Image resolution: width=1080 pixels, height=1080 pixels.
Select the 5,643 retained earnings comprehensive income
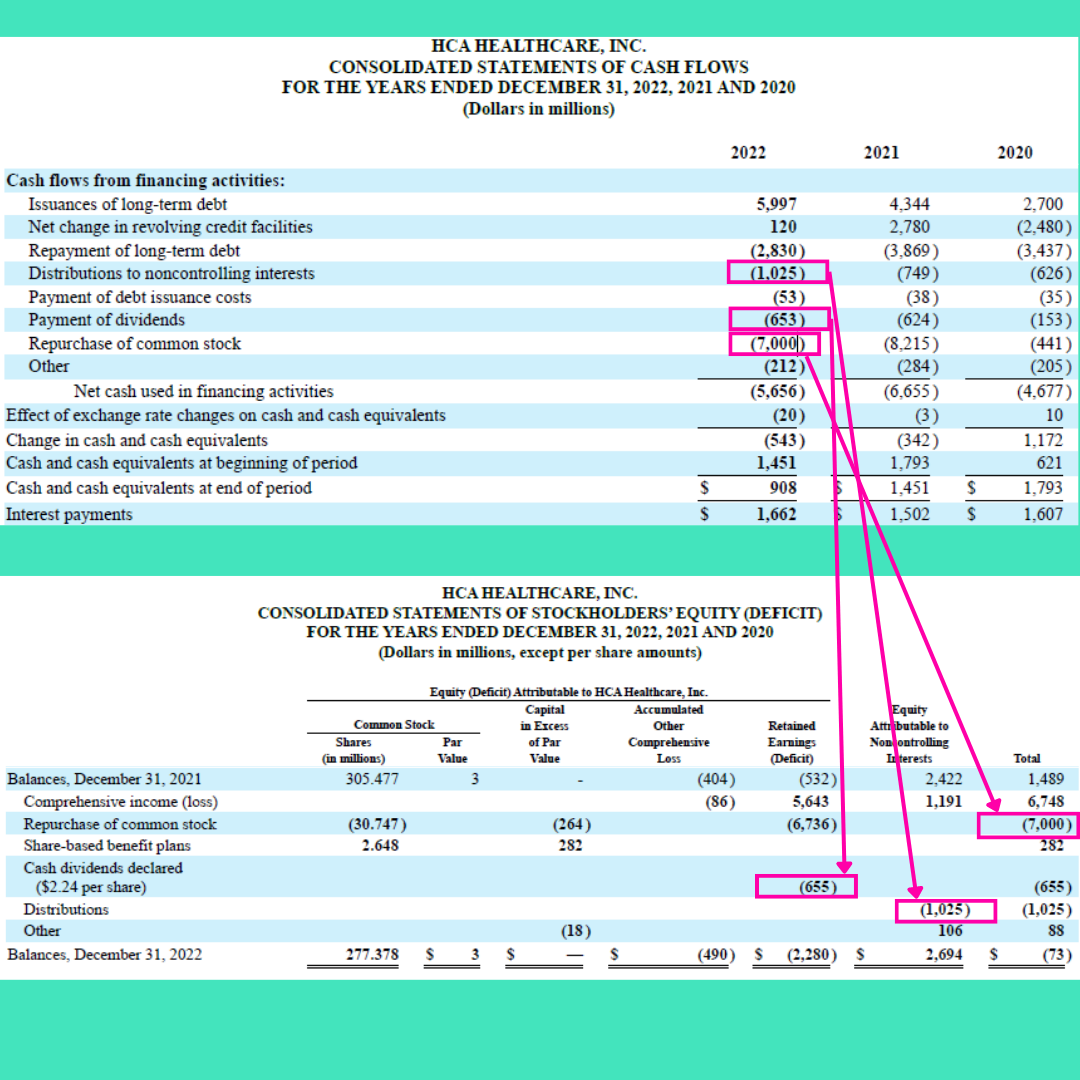[811, 802]
